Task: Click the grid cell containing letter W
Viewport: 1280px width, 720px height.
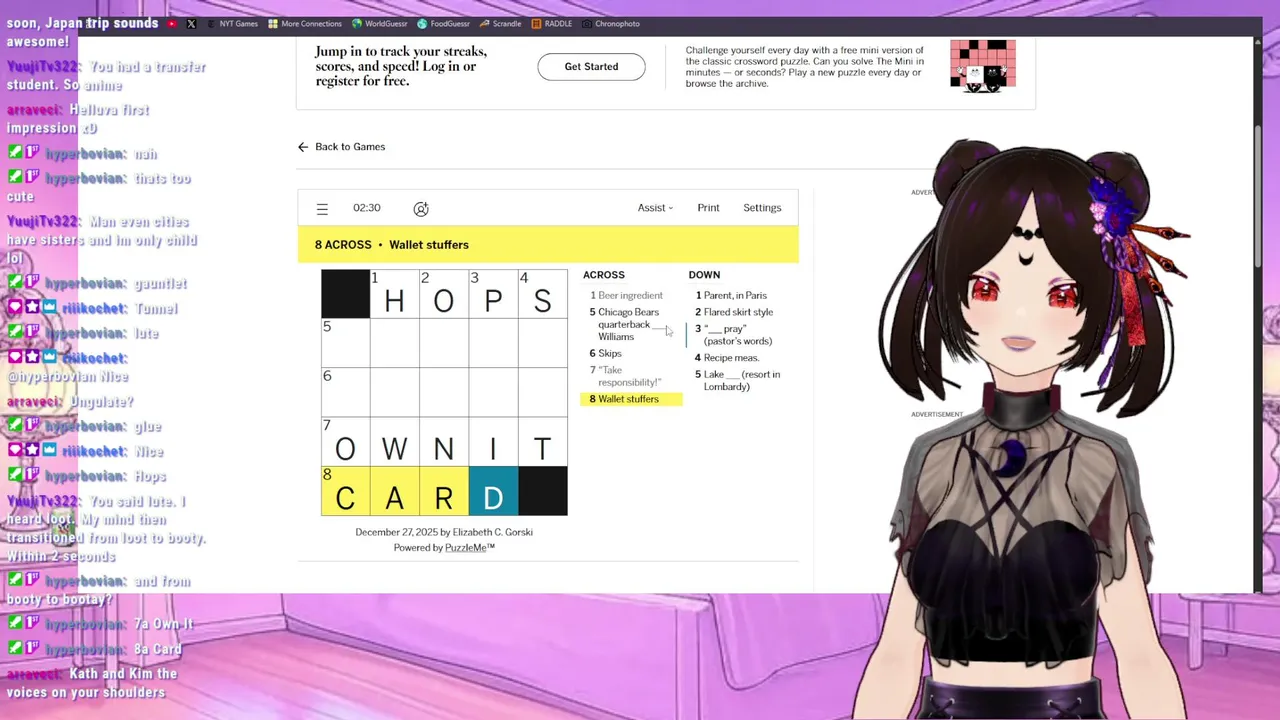Action: 395,441
